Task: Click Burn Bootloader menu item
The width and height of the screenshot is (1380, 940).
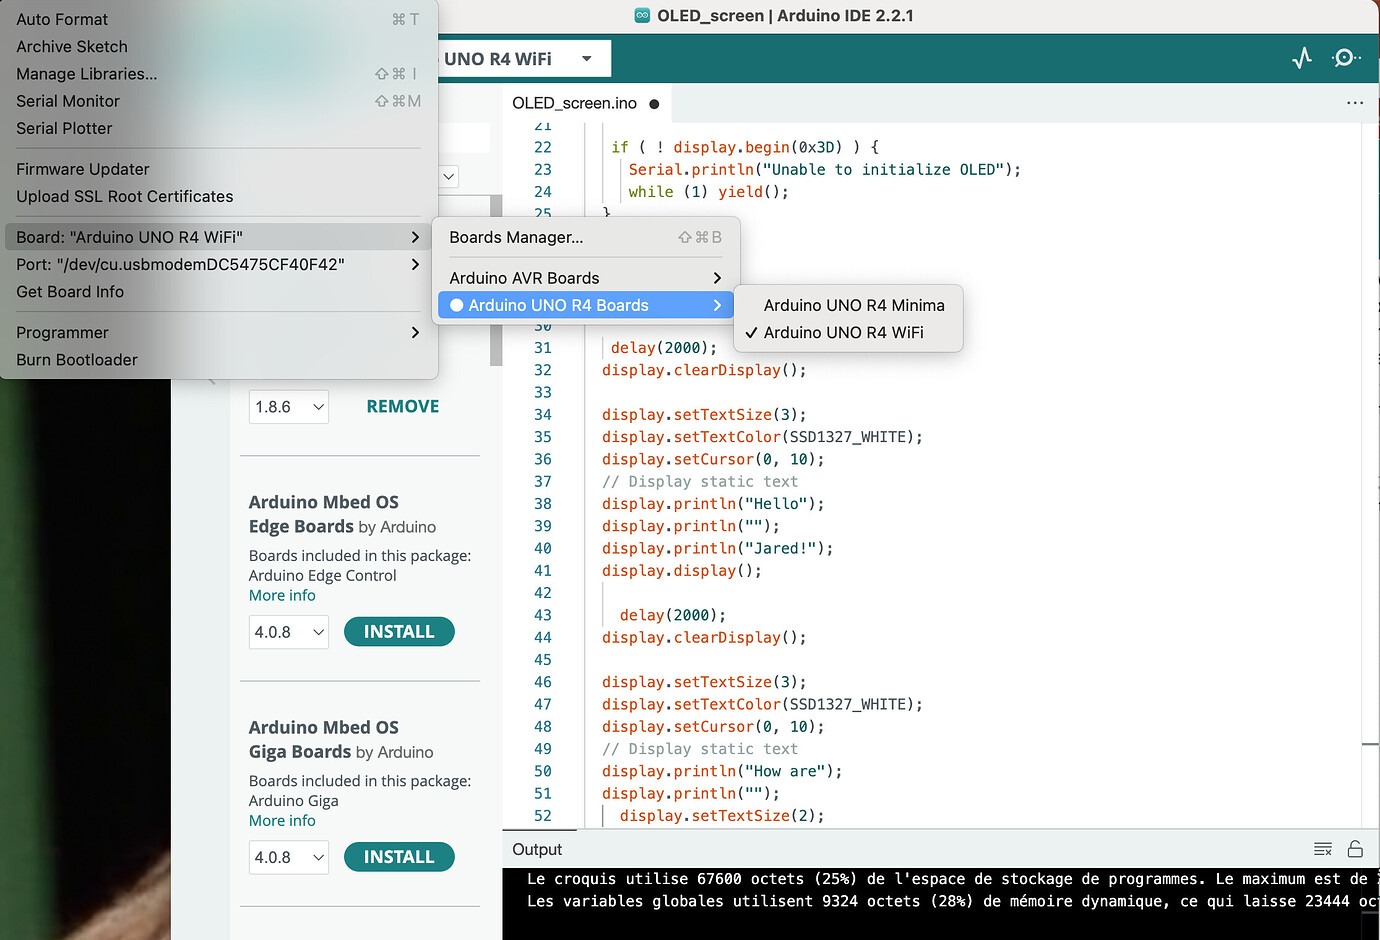Action: 77,360
